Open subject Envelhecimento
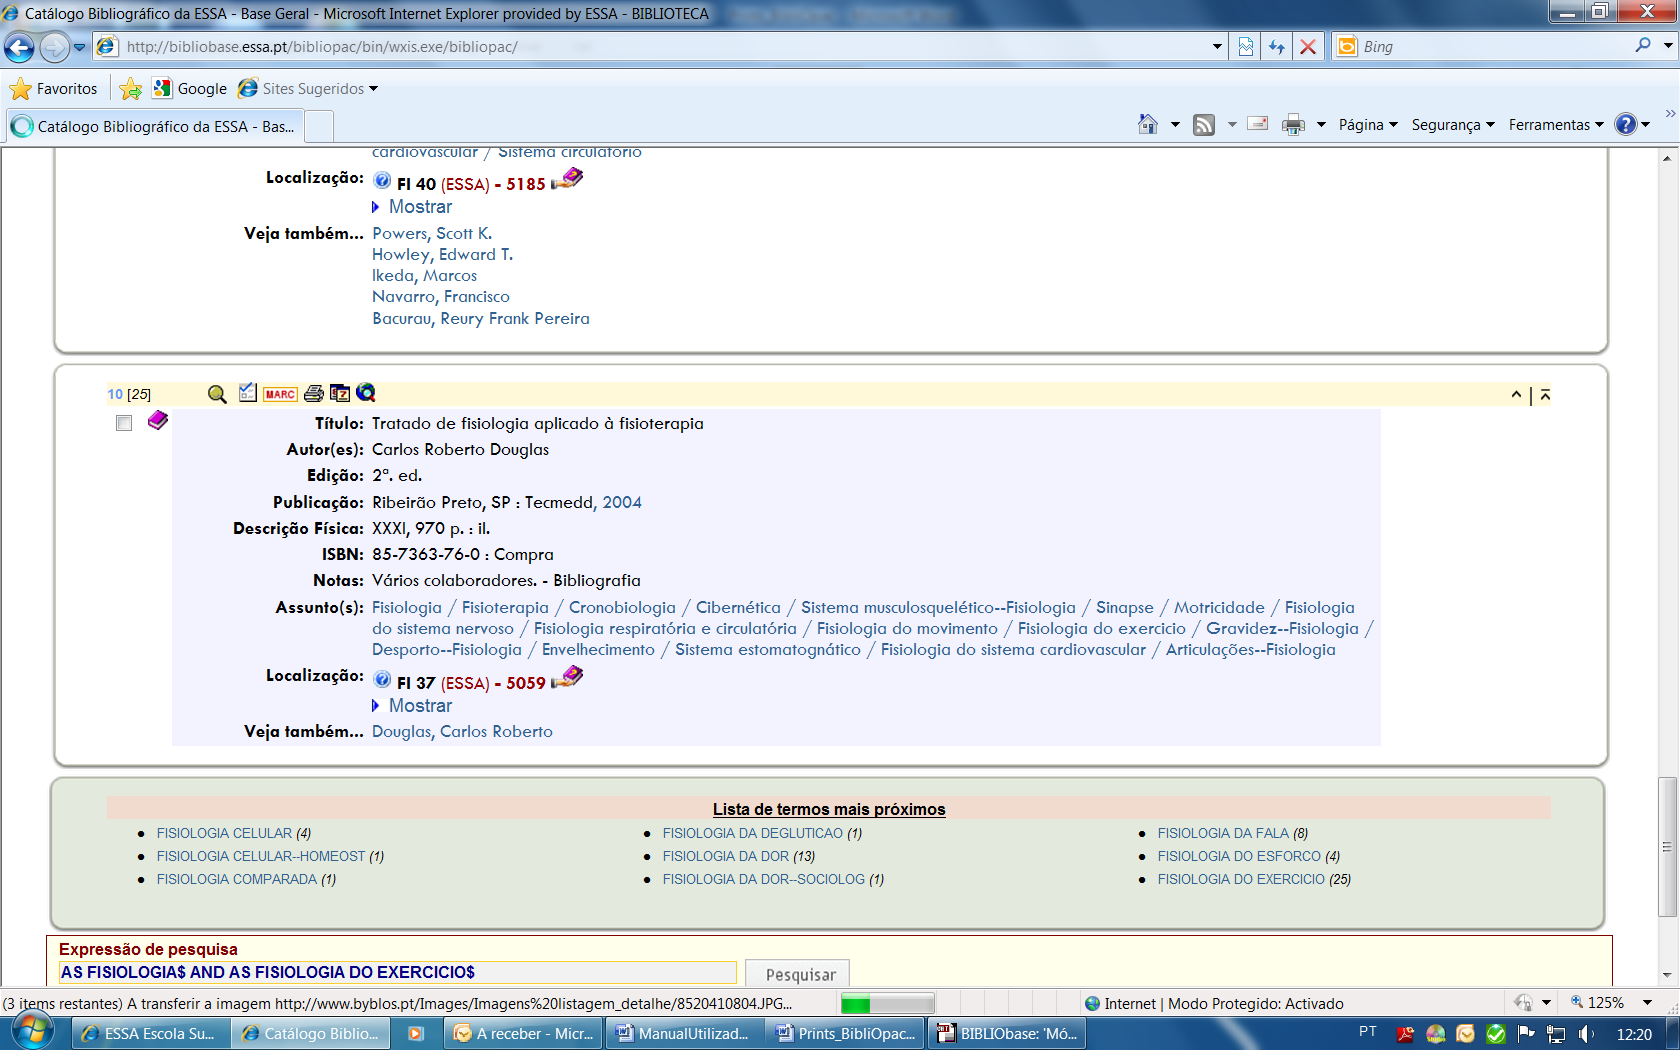 pyautogui.click(x=598, y=649)
